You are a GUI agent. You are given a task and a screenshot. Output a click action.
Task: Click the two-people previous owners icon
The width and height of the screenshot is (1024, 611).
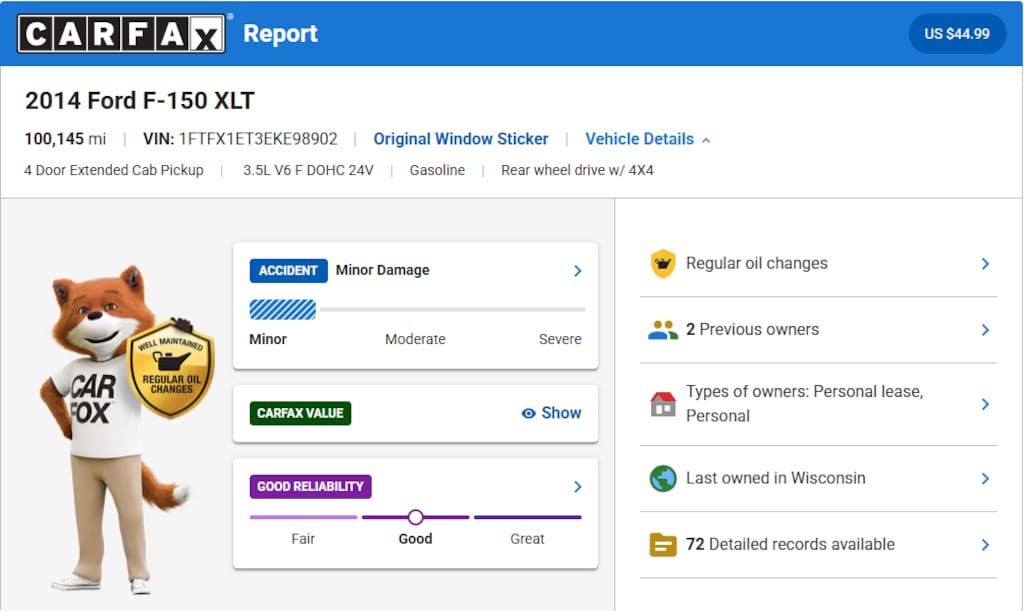(662, 330)
